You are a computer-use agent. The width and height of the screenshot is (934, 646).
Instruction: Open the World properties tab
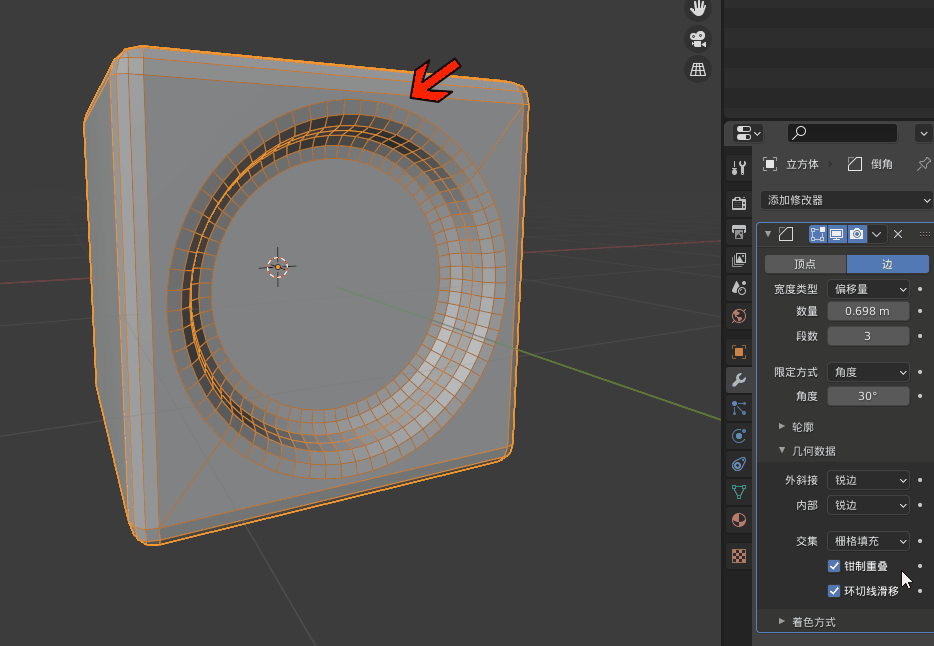click(x=739, y=316)
